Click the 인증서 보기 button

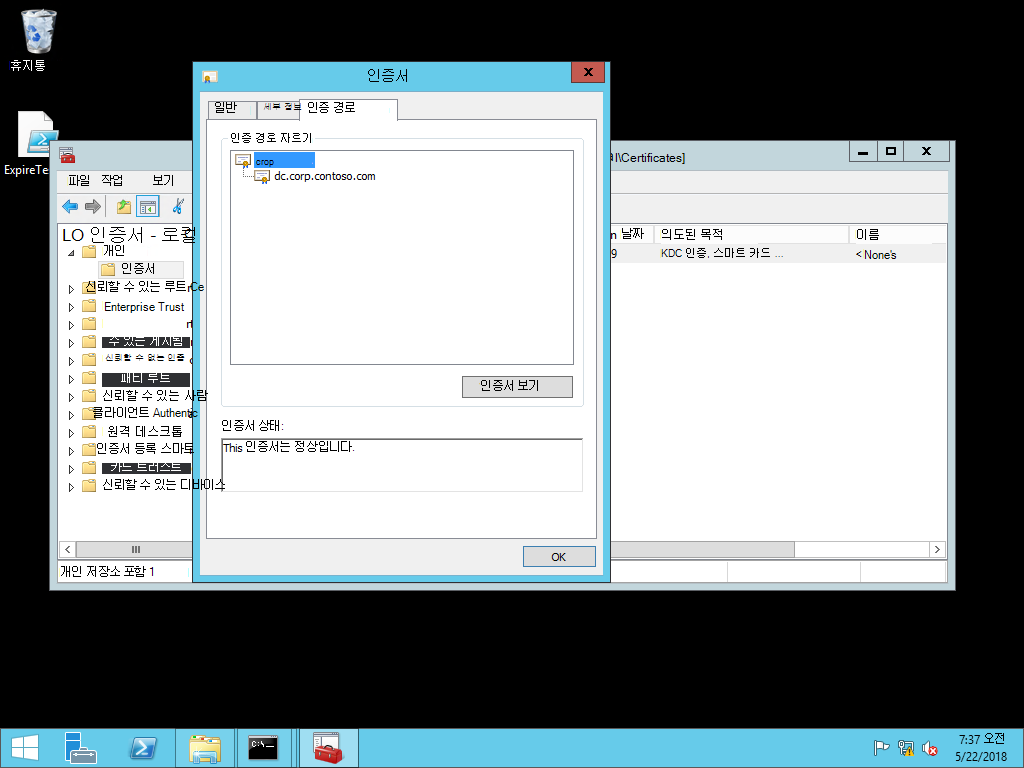pos(517,386)
